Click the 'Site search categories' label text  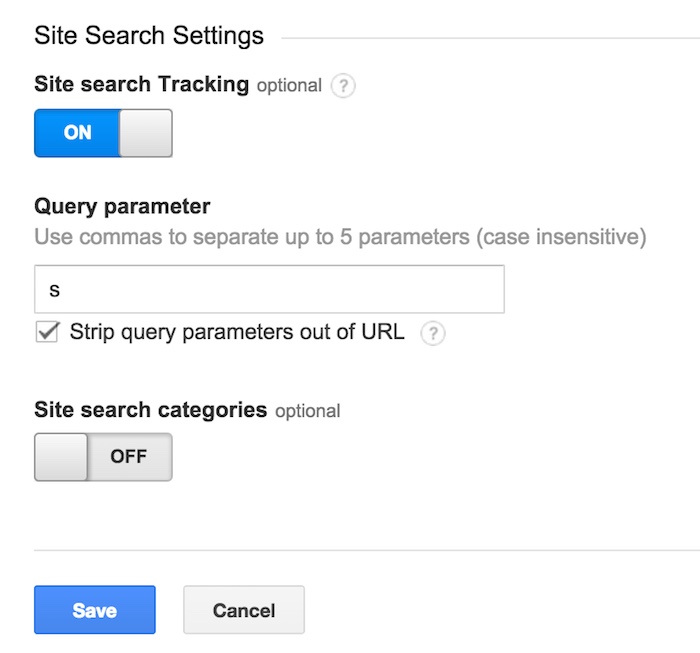click(150, 410)
